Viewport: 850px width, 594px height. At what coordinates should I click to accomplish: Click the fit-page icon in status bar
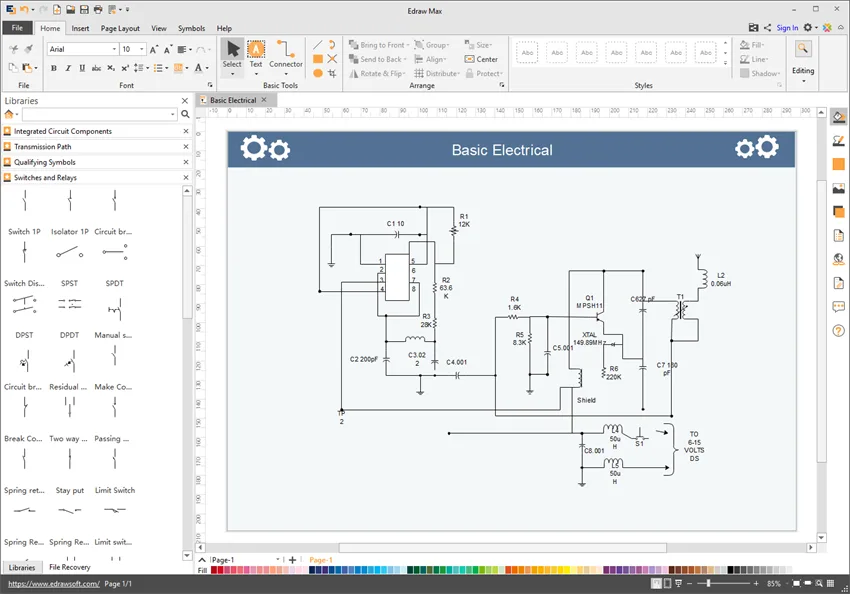coord(796,583)
